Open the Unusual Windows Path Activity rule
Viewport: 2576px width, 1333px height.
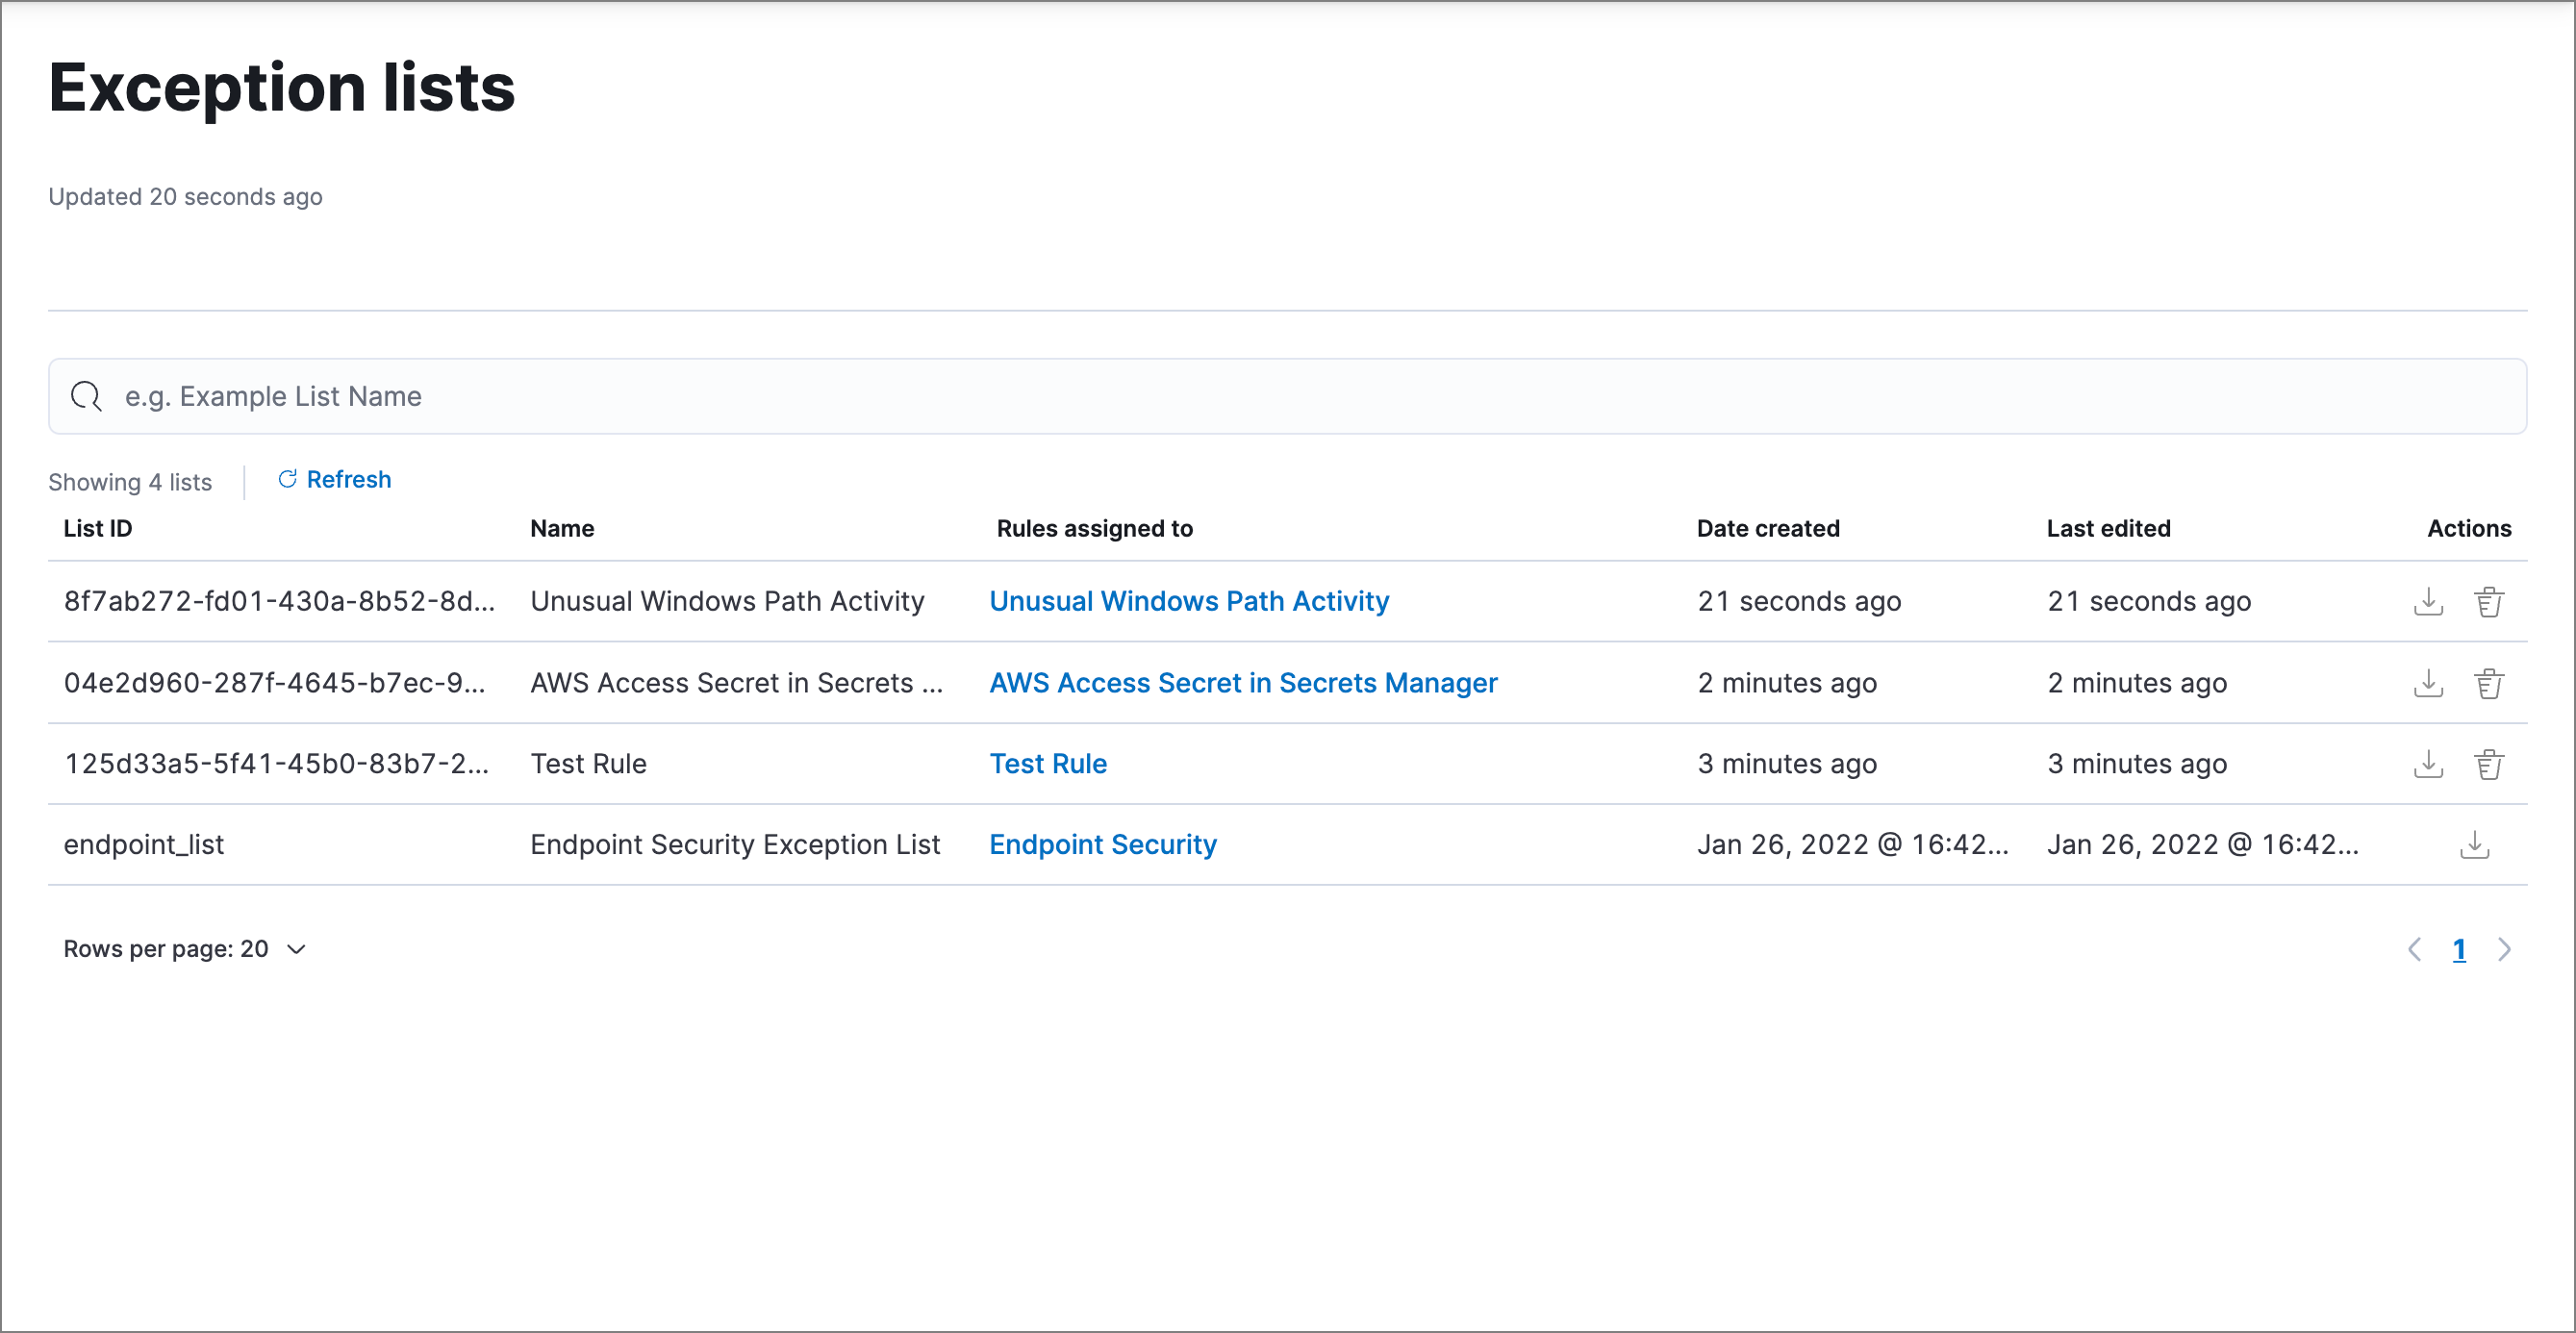pyautogui.click(x=1189, y=600)
